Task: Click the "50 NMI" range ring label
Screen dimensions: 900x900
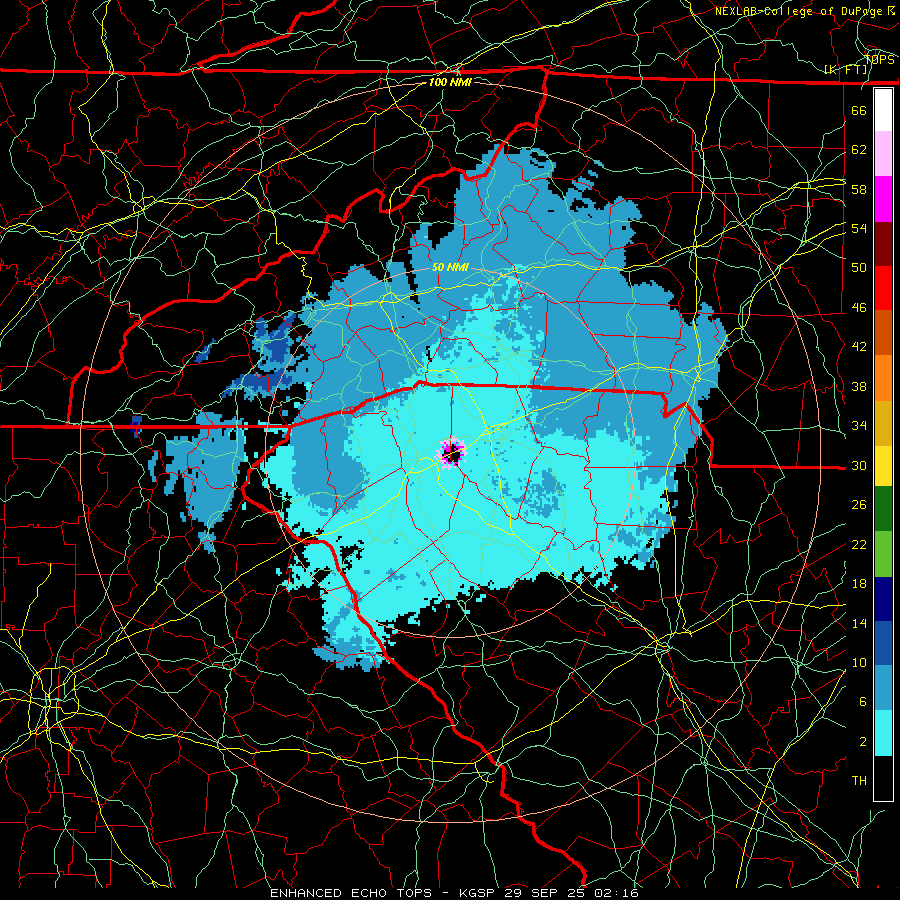Action: tap(451, 267)
